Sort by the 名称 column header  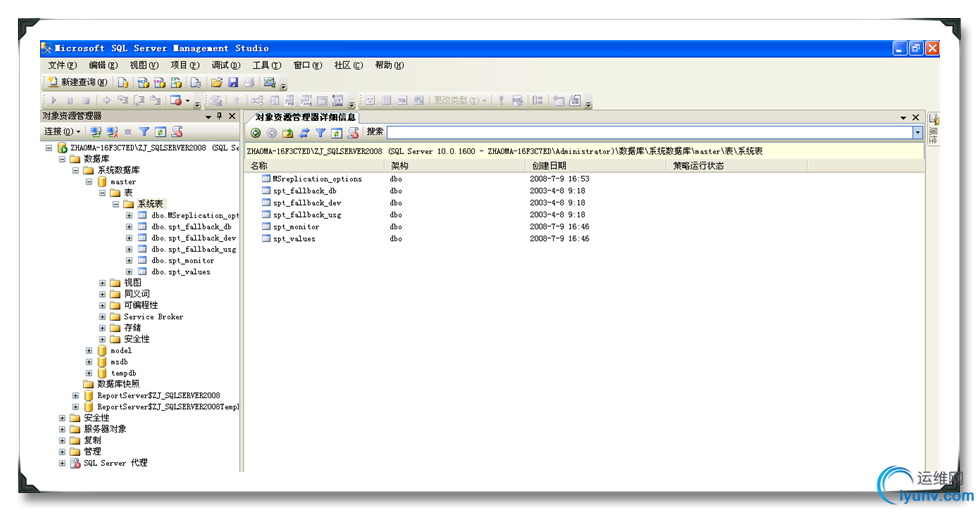316,166
